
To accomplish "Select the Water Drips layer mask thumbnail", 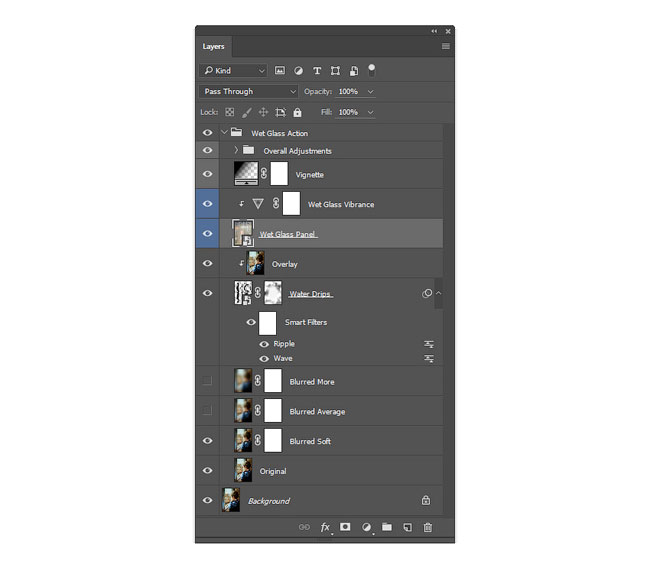I will point(273,293).
